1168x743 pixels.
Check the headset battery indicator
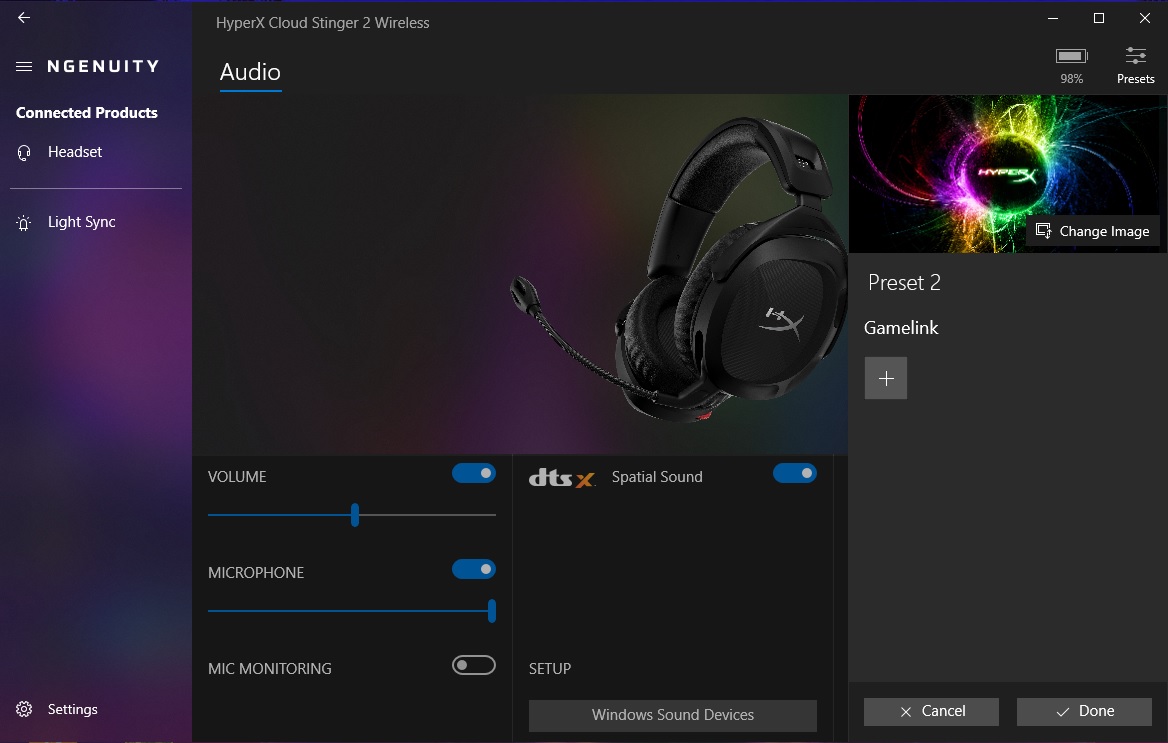1071,57
